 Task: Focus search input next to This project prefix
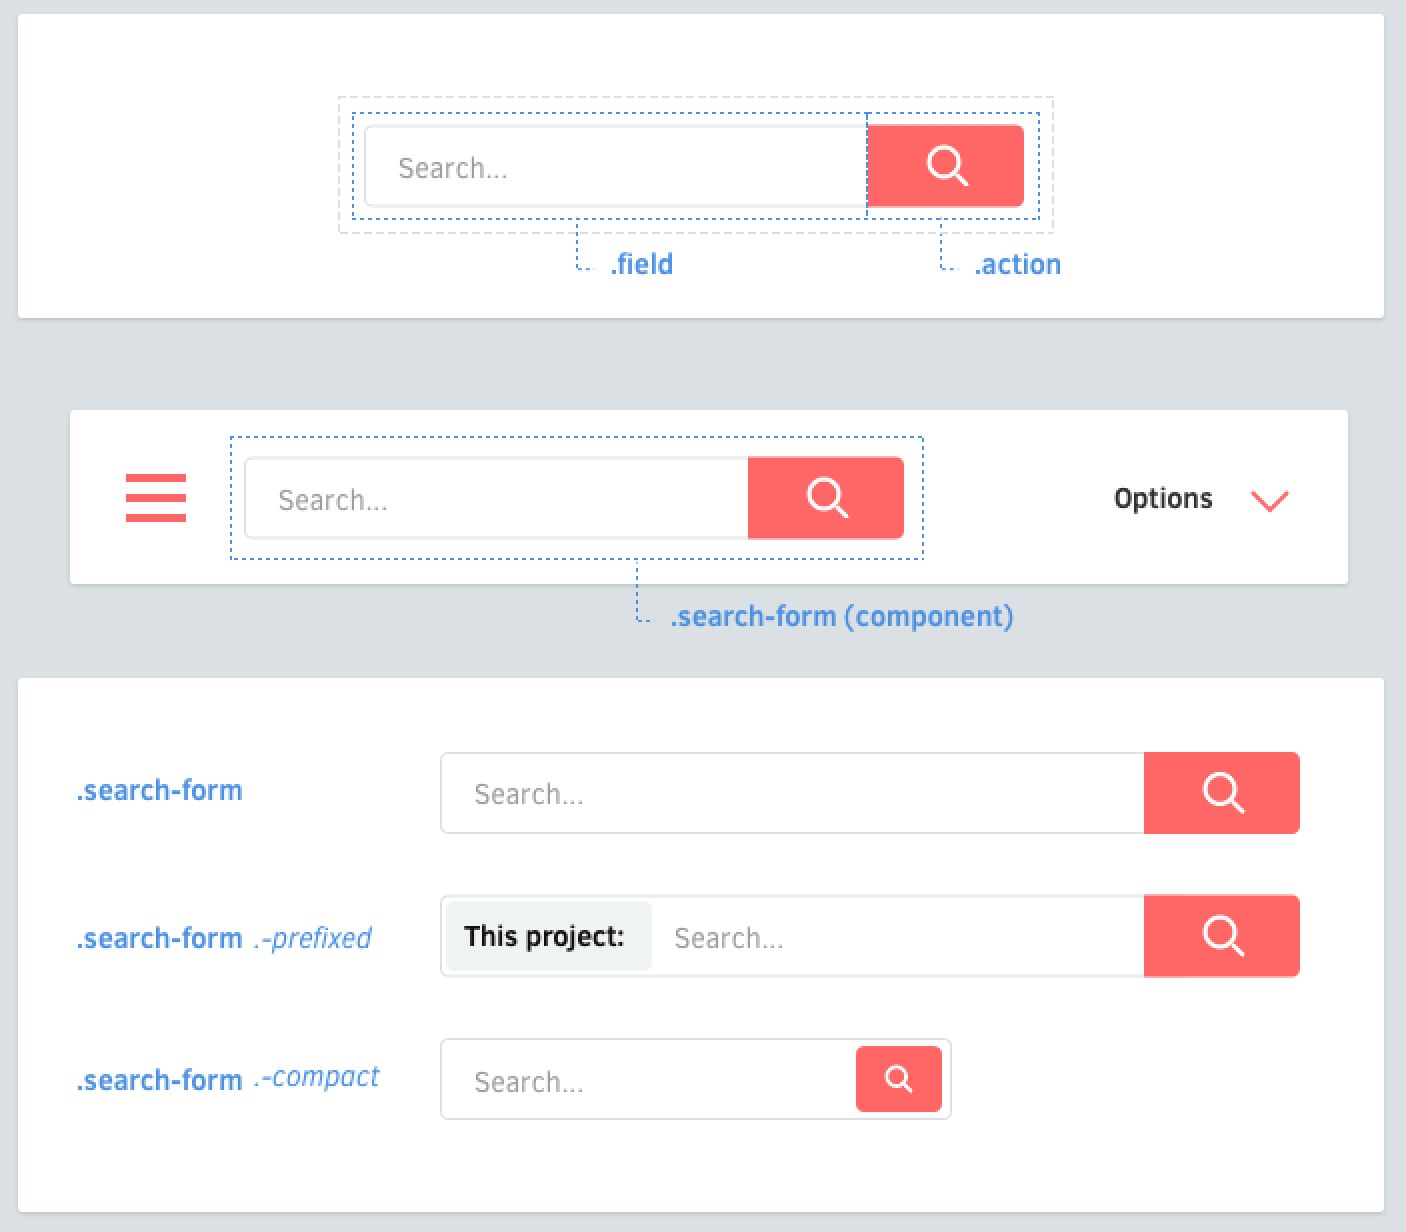[898, 936]
